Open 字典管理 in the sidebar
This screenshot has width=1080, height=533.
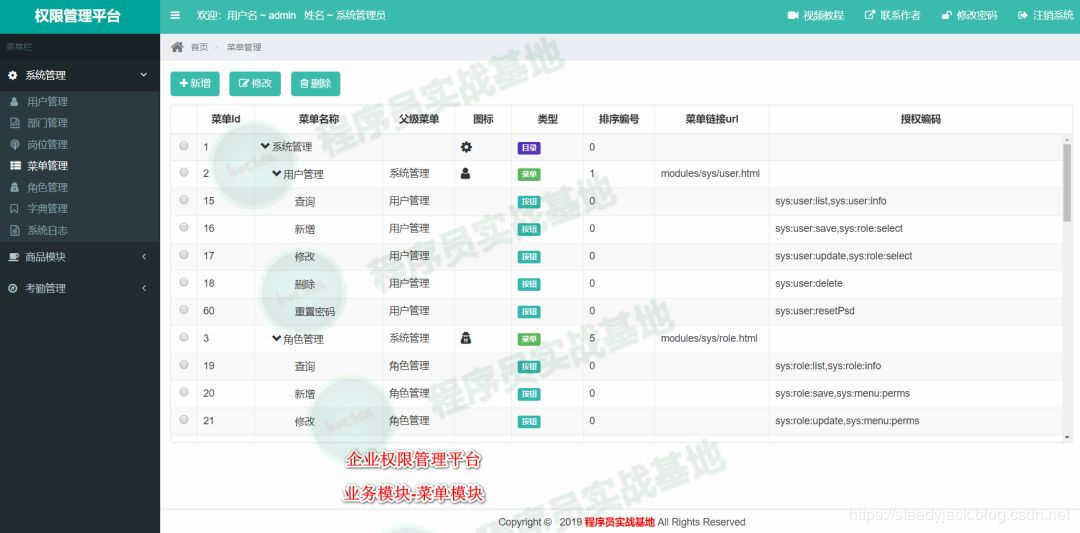pyautogui.click(x=48, y=209)
